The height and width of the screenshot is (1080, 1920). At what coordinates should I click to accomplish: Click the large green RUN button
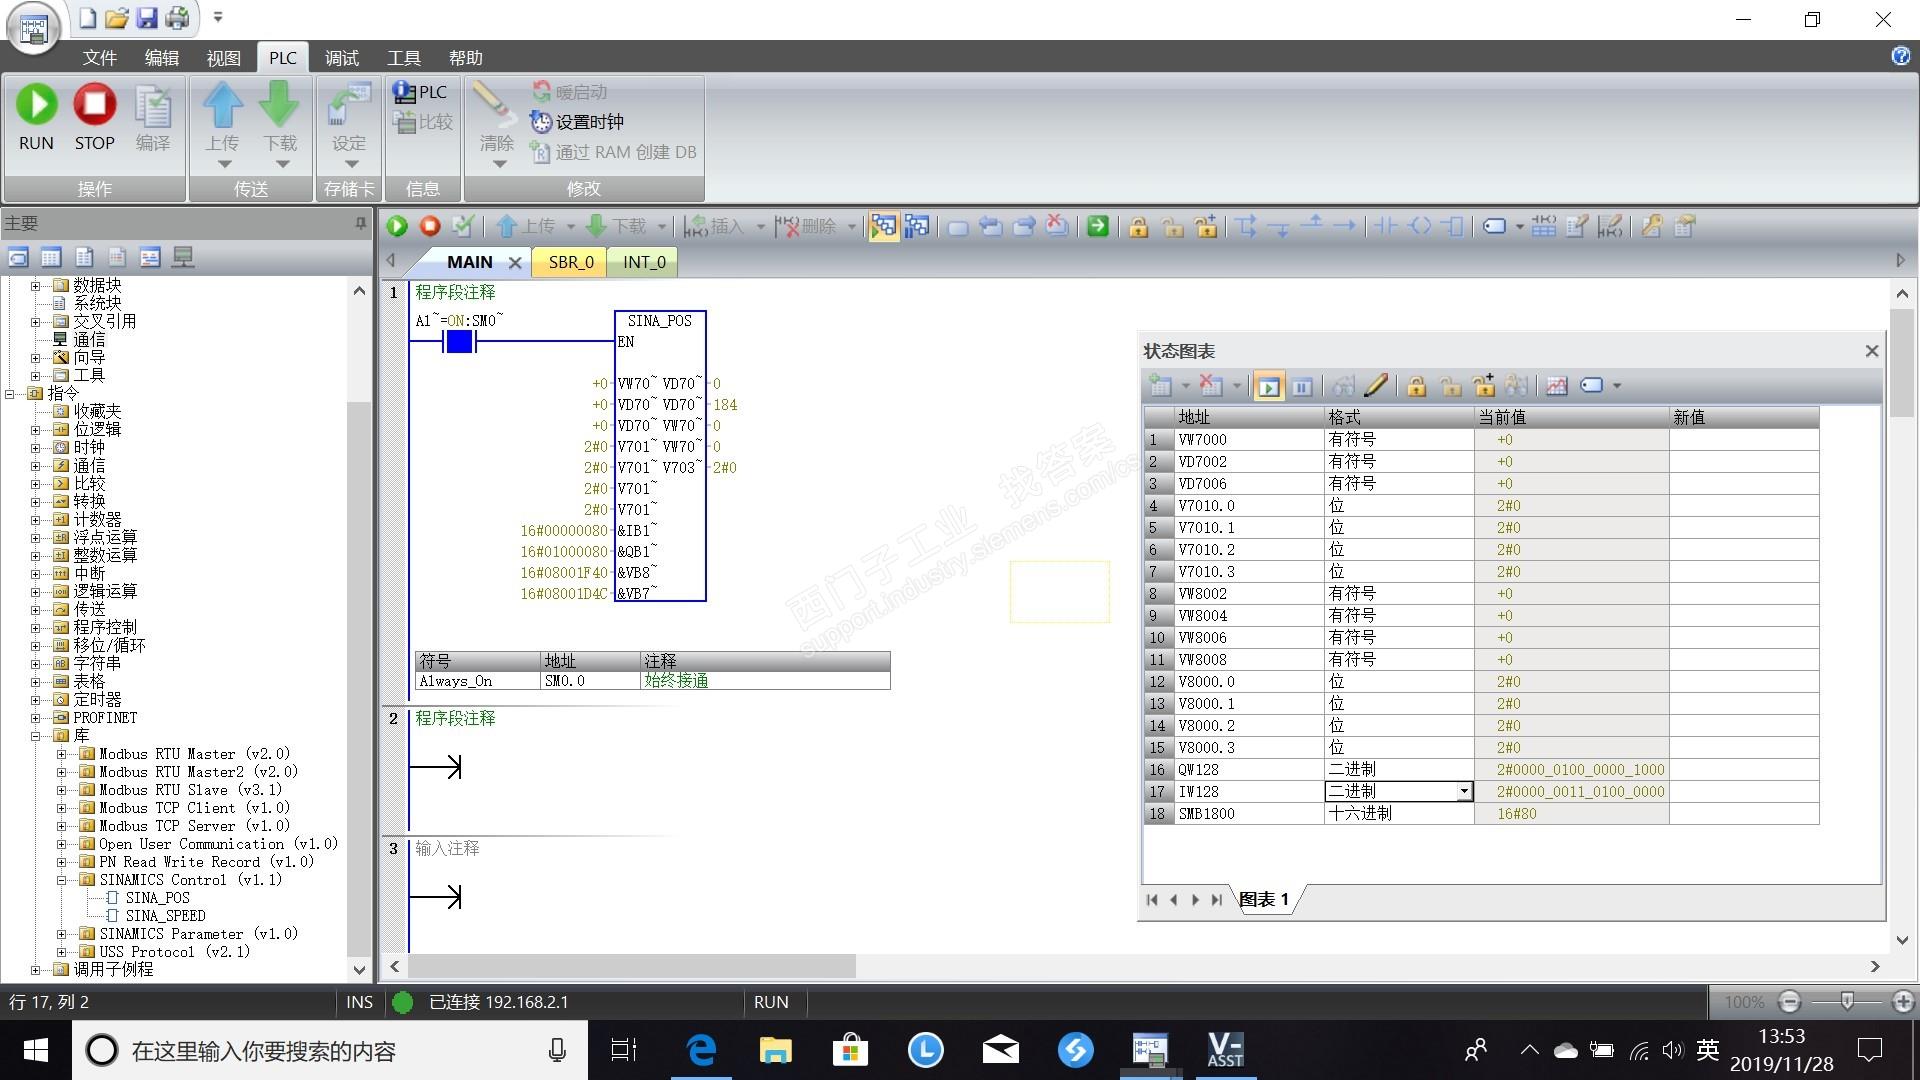pos(37,105)
